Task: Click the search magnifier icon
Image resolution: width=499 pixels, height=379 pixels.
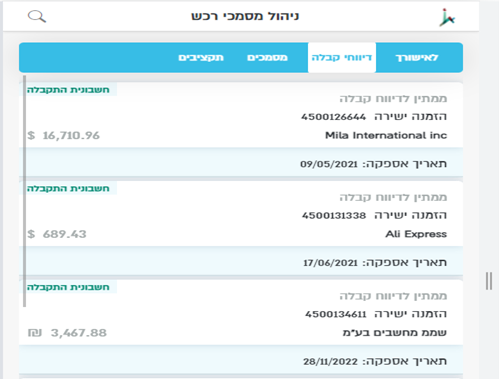Action: pyautogui.click(x=37, y=16)
